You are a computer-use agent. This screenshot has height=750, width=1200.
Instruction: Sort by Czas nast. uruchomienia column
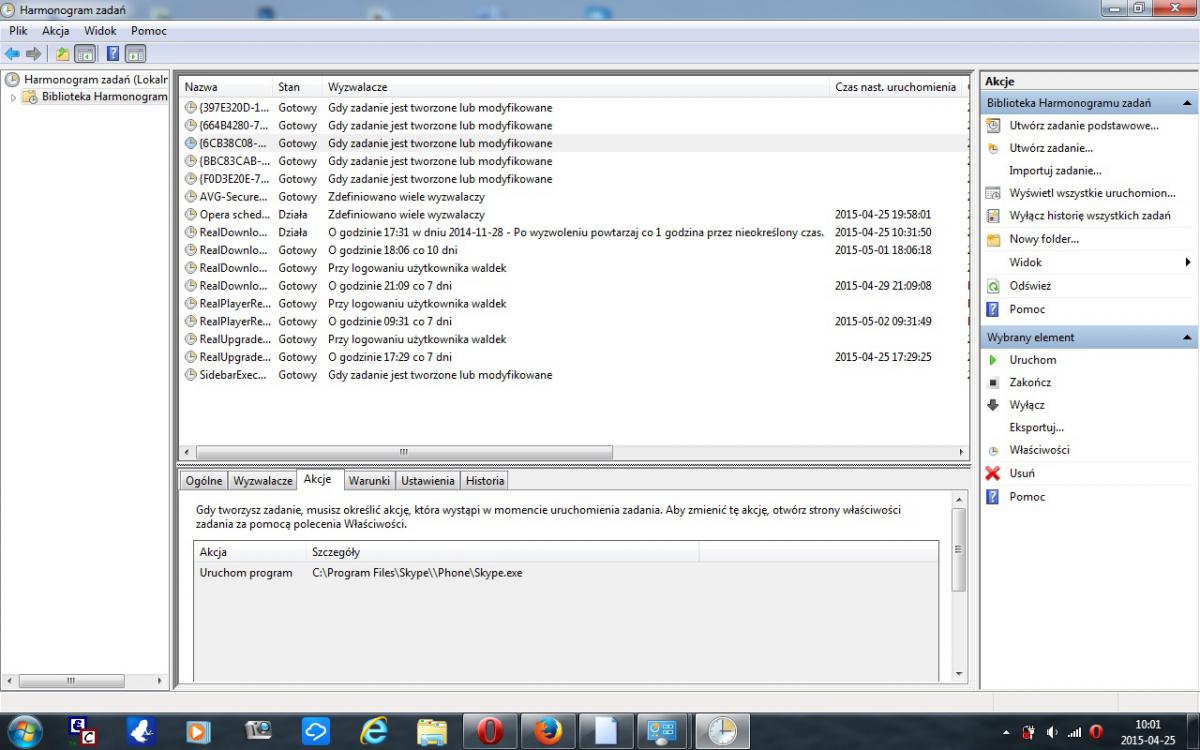pos(895,87)
